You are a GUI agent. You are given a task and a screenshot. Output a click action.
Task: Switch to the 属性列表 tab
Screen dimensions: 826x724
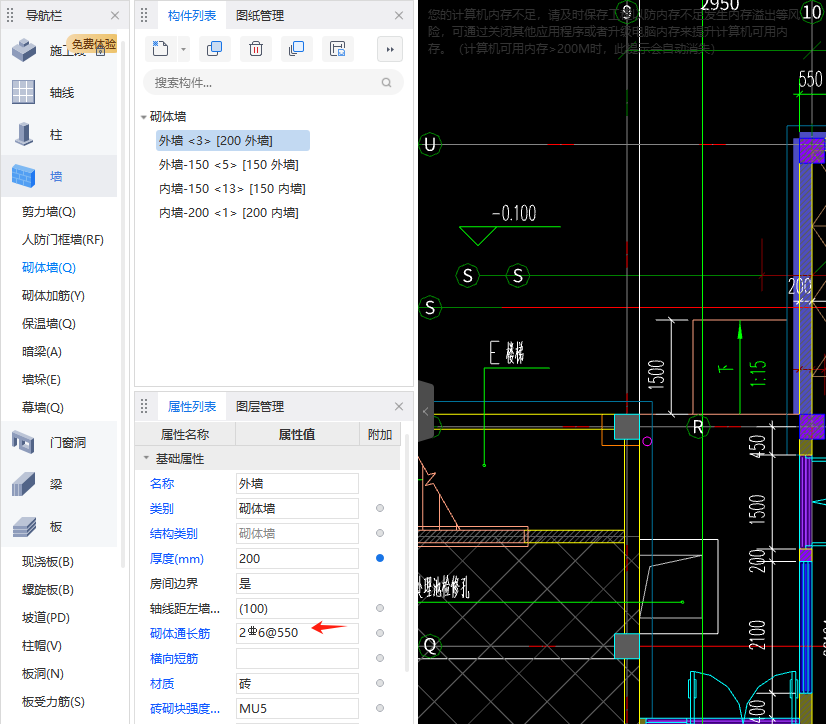click(192, 406)
